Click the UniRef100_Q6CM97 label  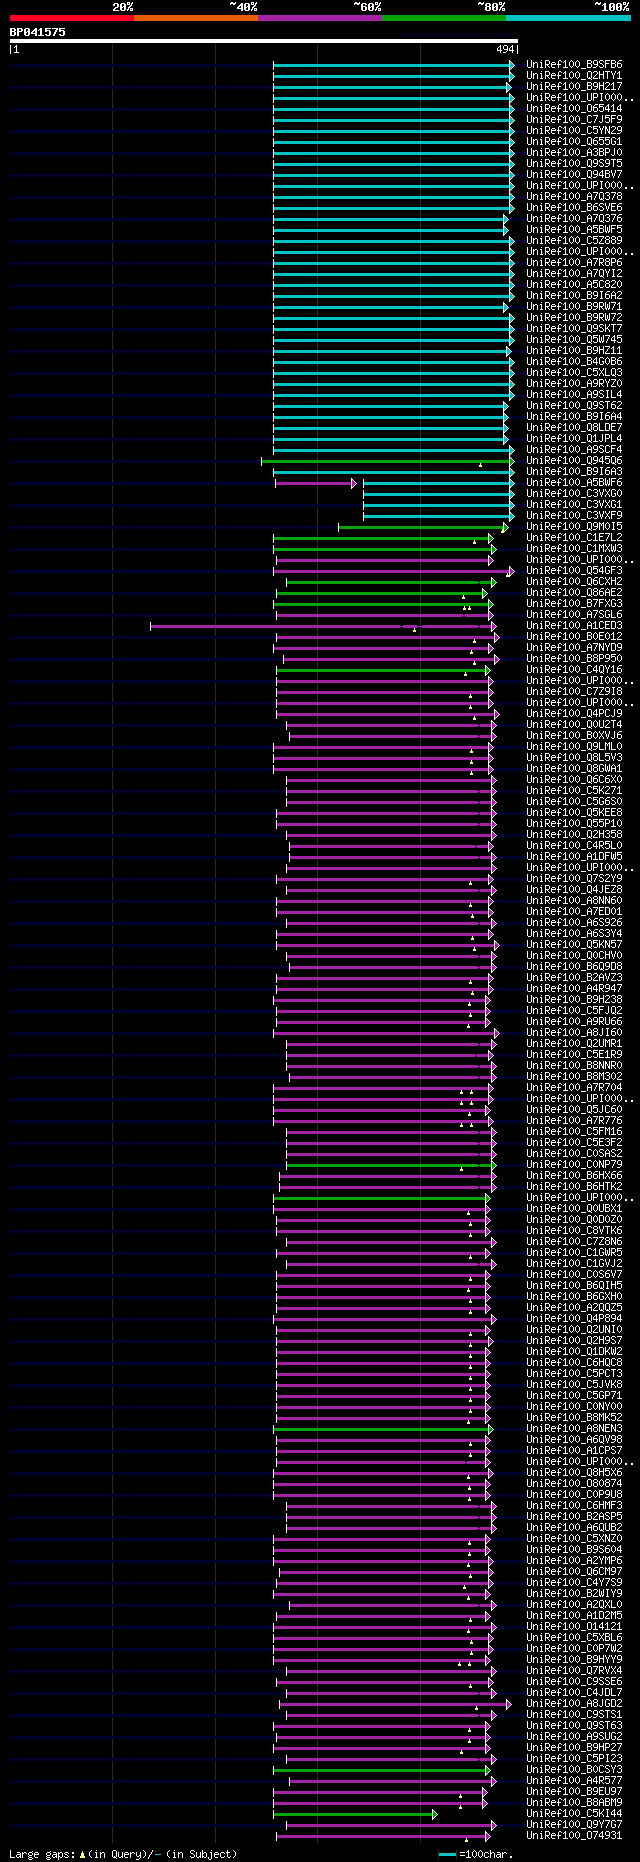point(574,1572)
